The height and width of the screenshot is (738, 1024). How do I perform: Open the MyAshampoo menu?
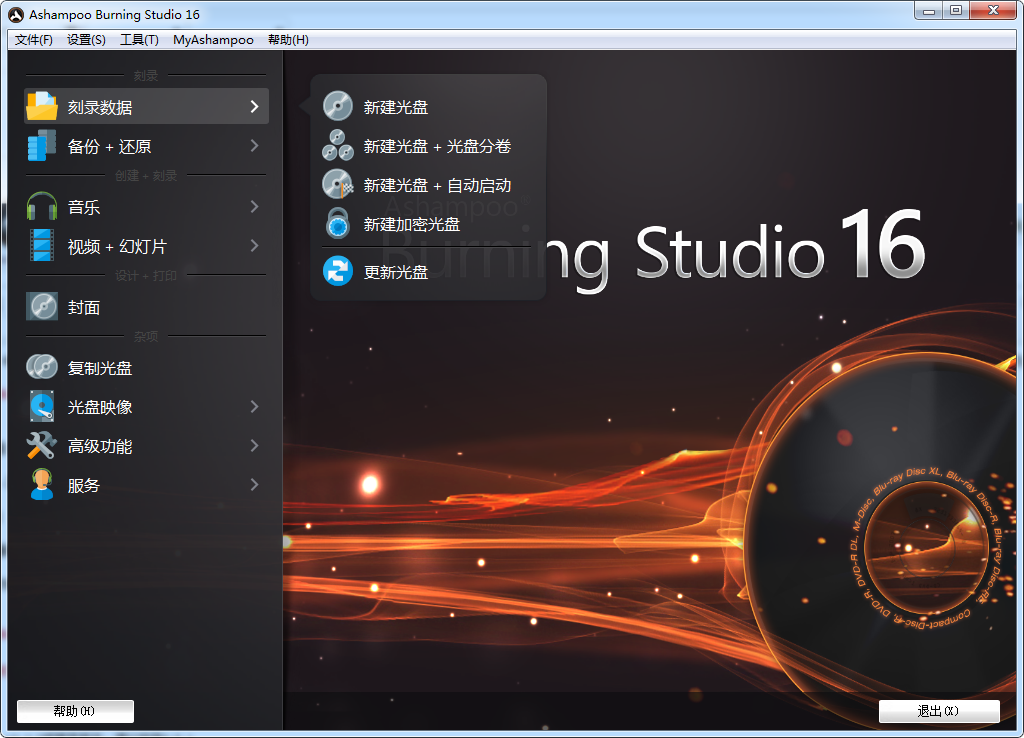[213, 40]
